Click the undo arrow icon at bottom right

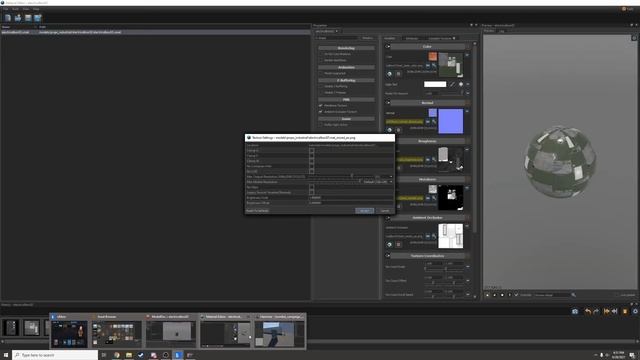click(587, 311)
